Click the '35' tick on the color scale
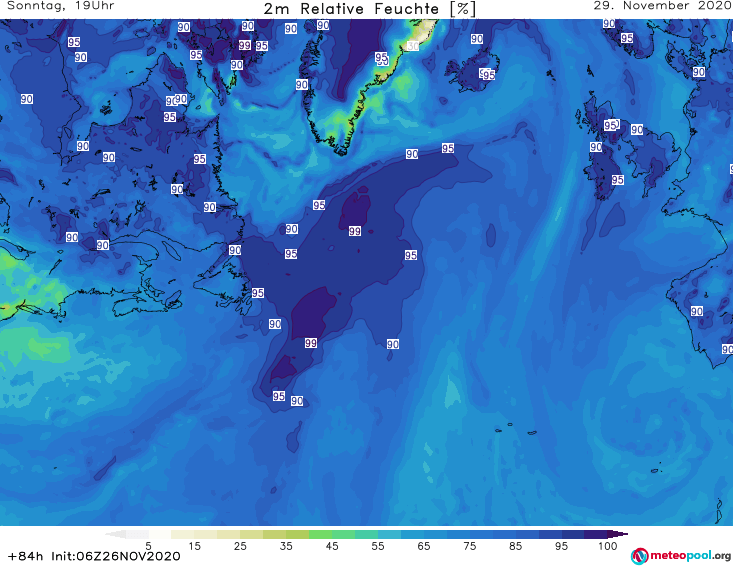Viewport: 733px width, 566px height. click(x=286, y=546)
